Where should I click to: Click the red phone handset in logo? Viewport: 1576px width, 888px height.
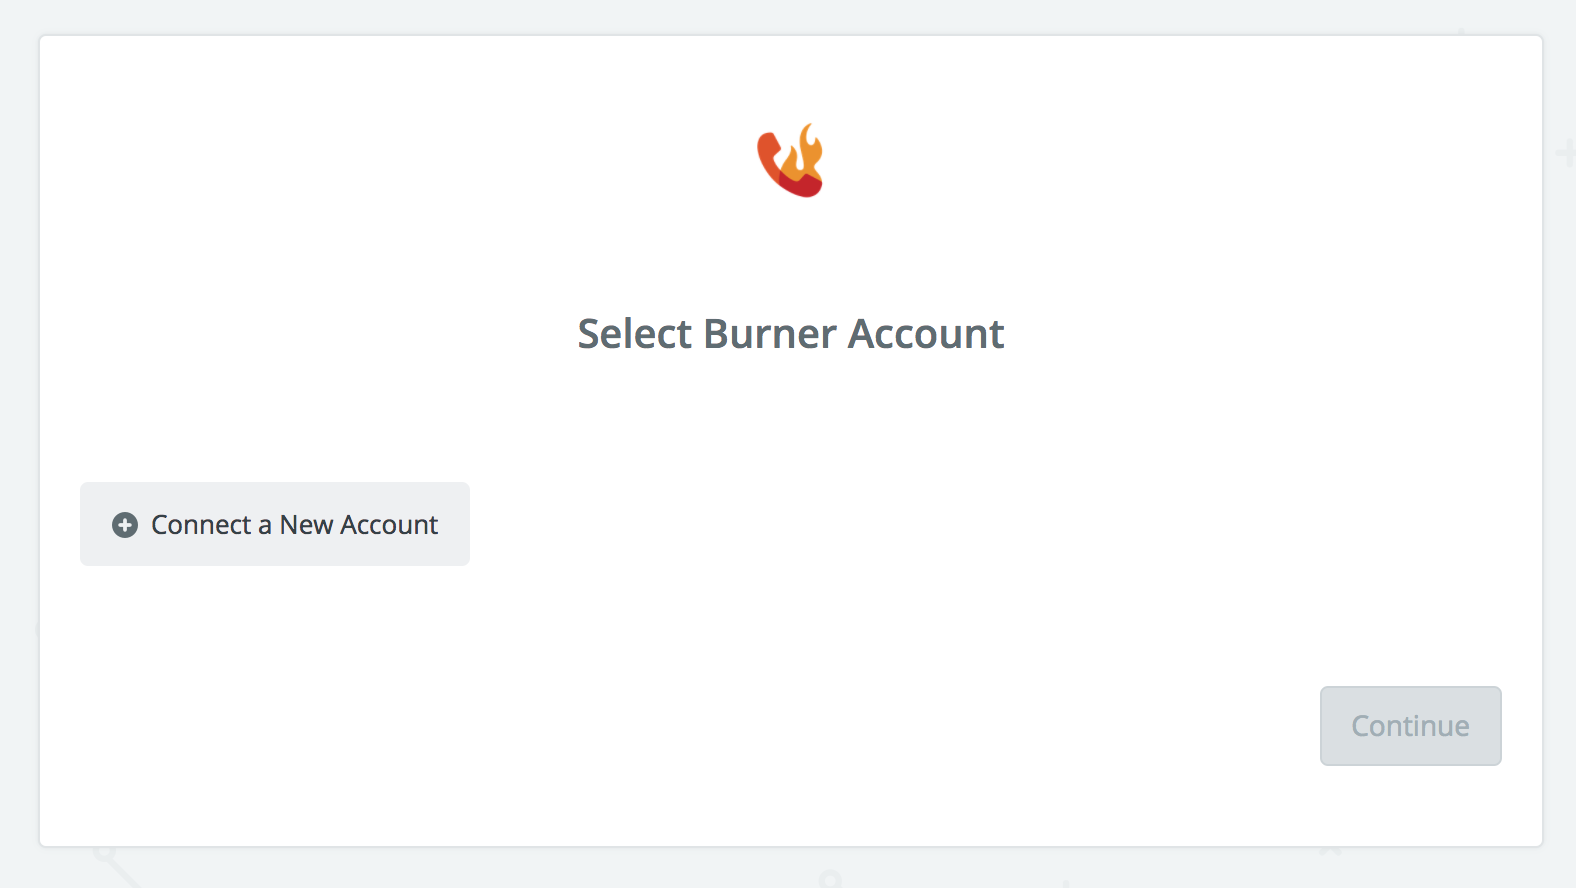(x=783, y=168)
